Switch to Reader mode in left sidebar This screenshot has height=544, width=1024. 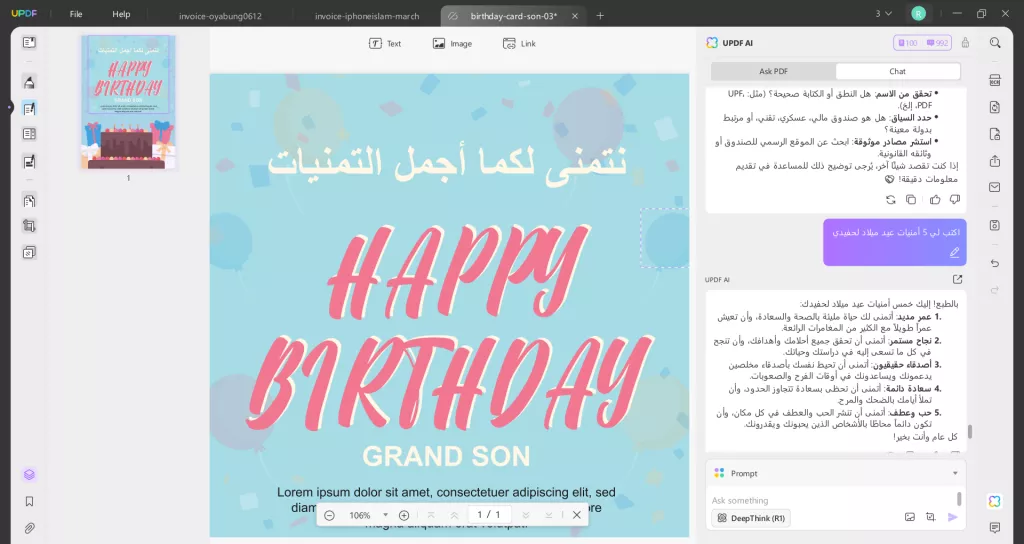tap(29, 42)
